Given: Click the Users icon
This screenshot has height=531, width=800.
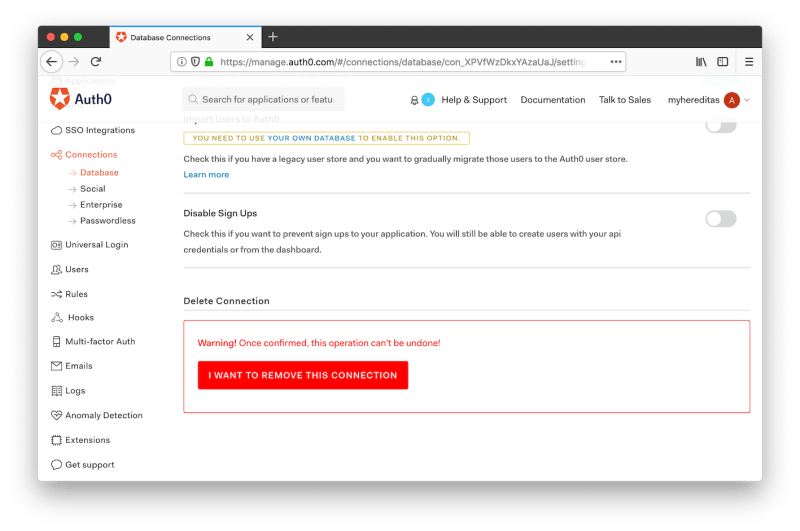Looking at the screenshot, I should point(56,270).
